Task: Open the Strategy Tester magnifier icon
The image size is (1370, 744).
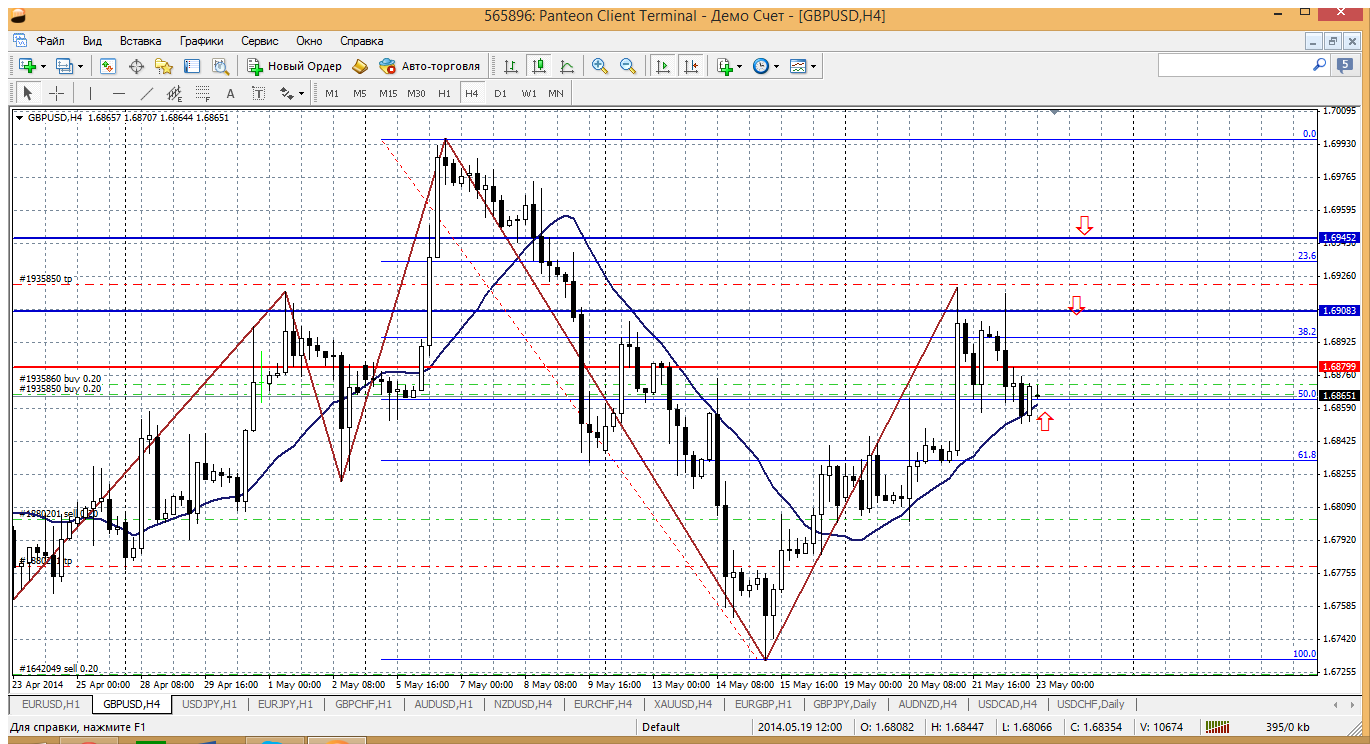Action: click(x=221, y=66)
